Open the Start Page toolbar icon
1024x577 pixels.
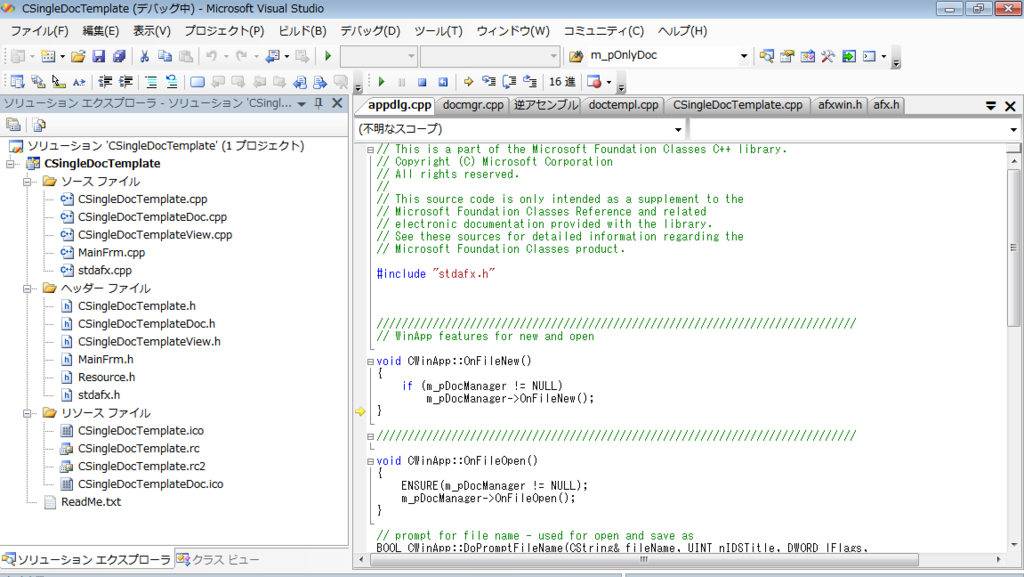click(x=848, y=56)
